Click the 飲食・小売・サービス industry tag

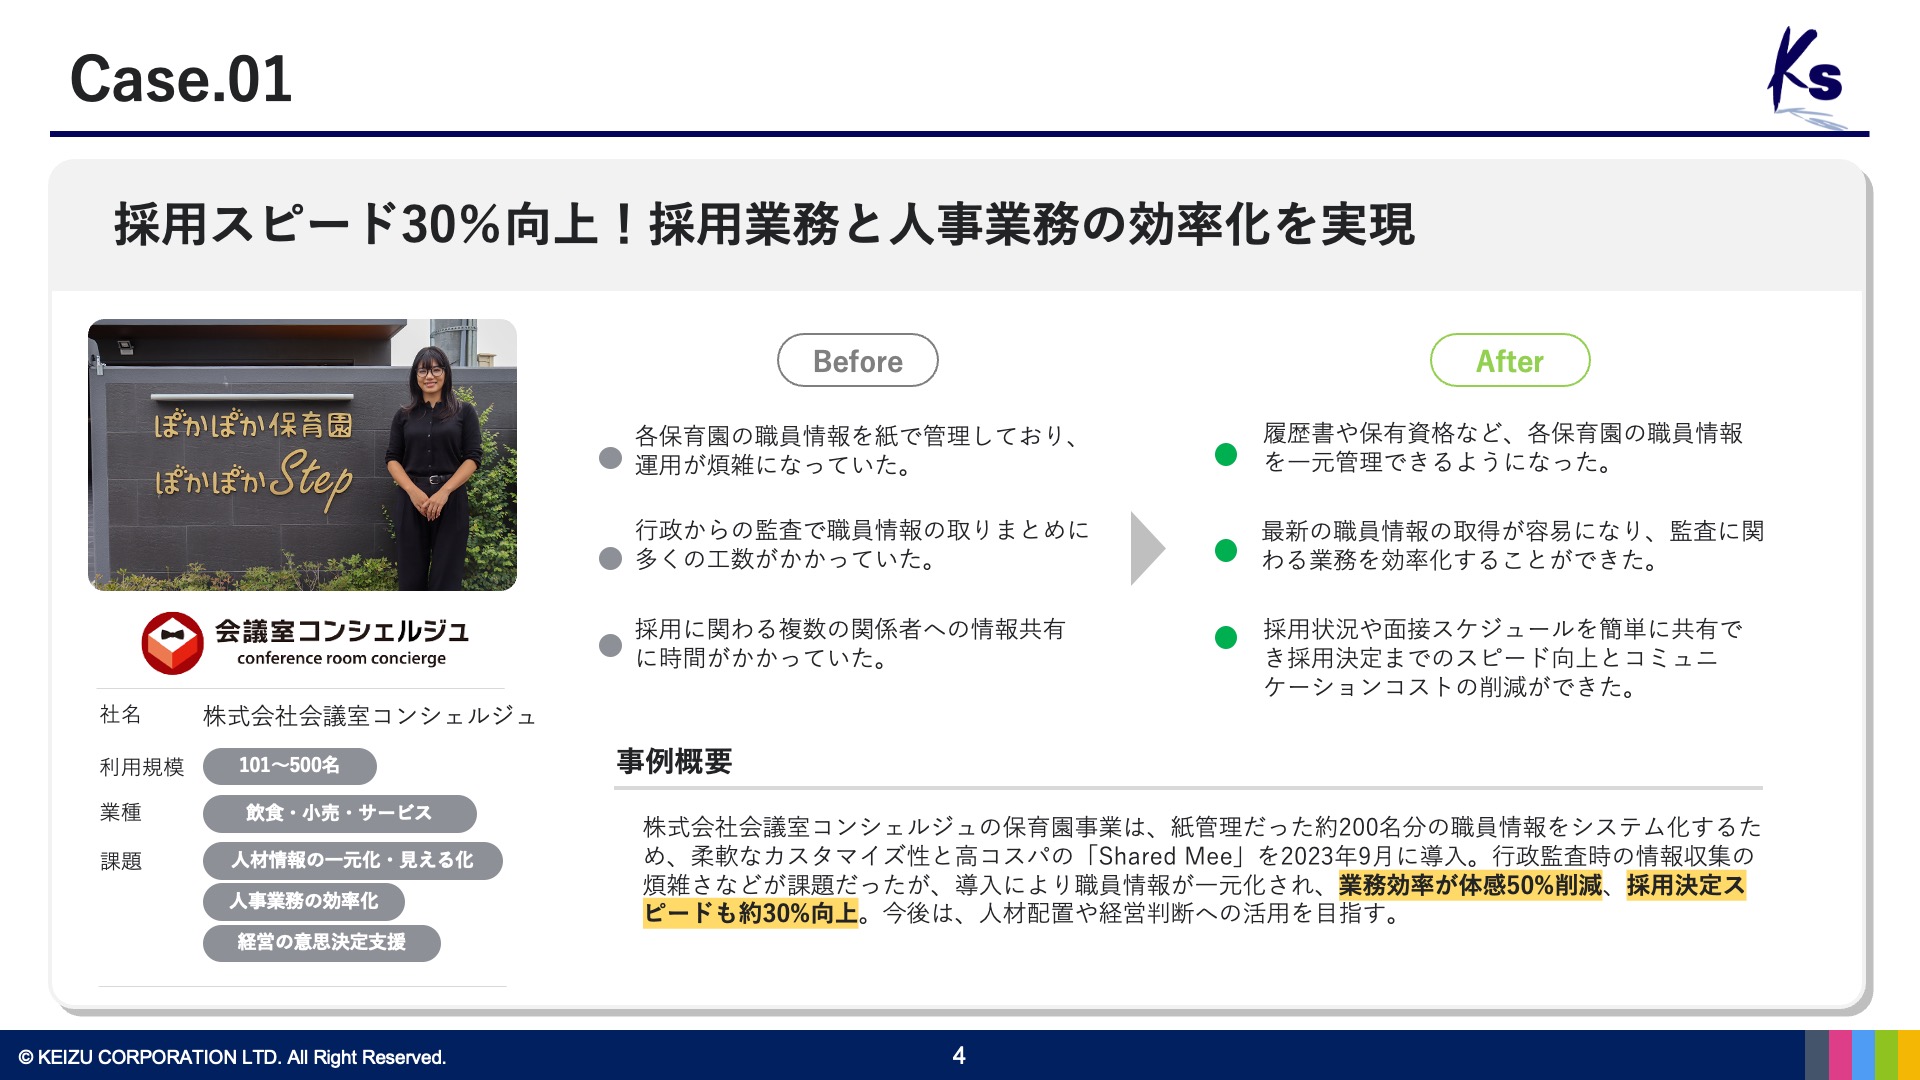pos(339,813)
